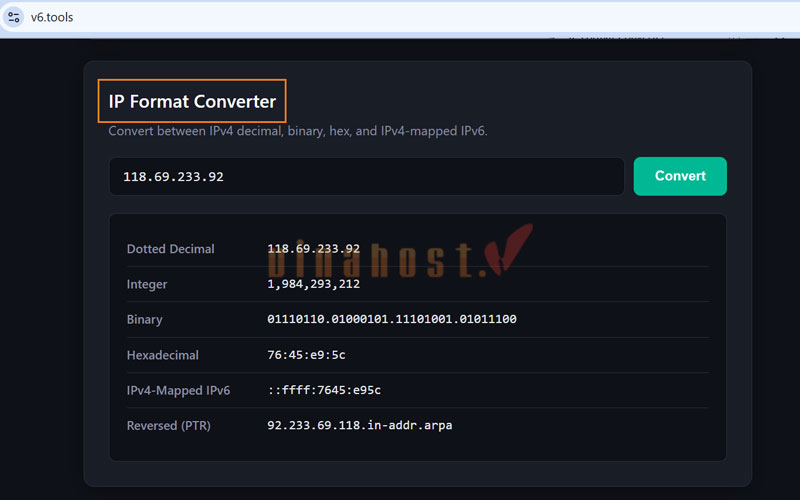Select the dotted decimal value 118.69.233.92 in results
The height and width of the screenshot is (500, 800).
(x=313, y=249)
